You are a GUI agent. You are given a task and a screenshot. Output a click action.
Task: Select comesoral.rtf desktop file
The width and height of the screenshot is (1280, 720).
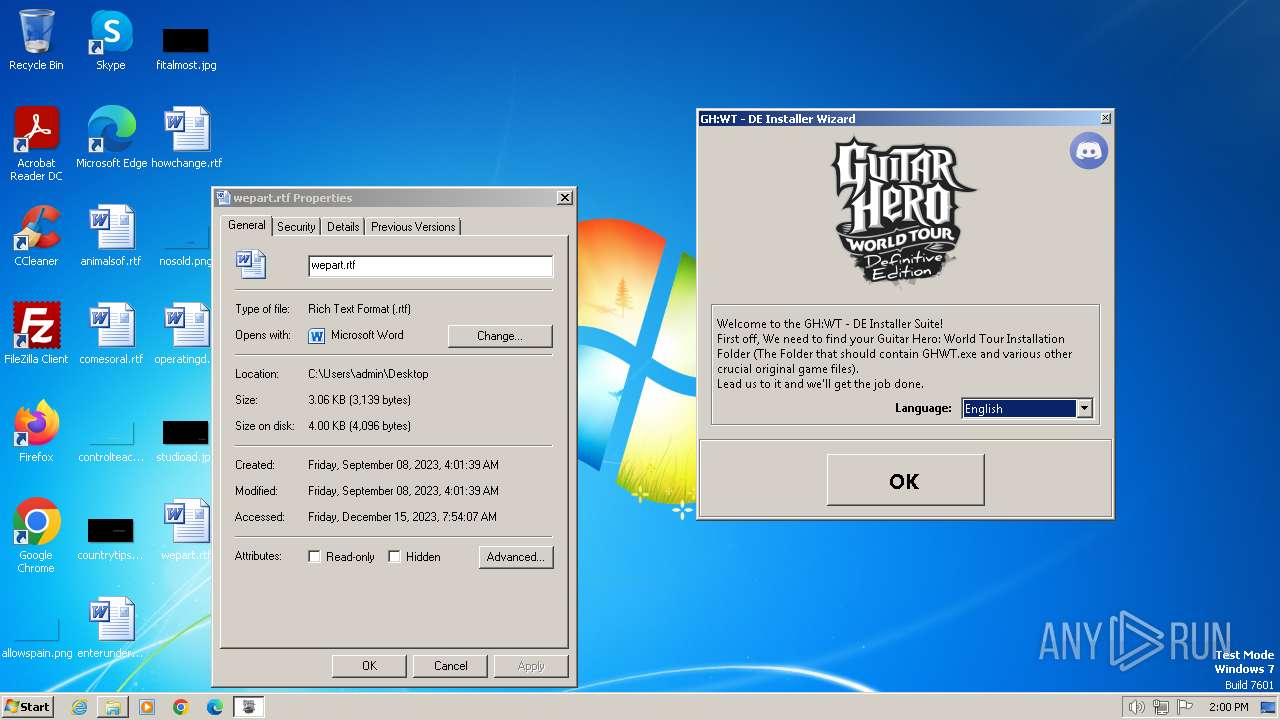coord(111,333)
